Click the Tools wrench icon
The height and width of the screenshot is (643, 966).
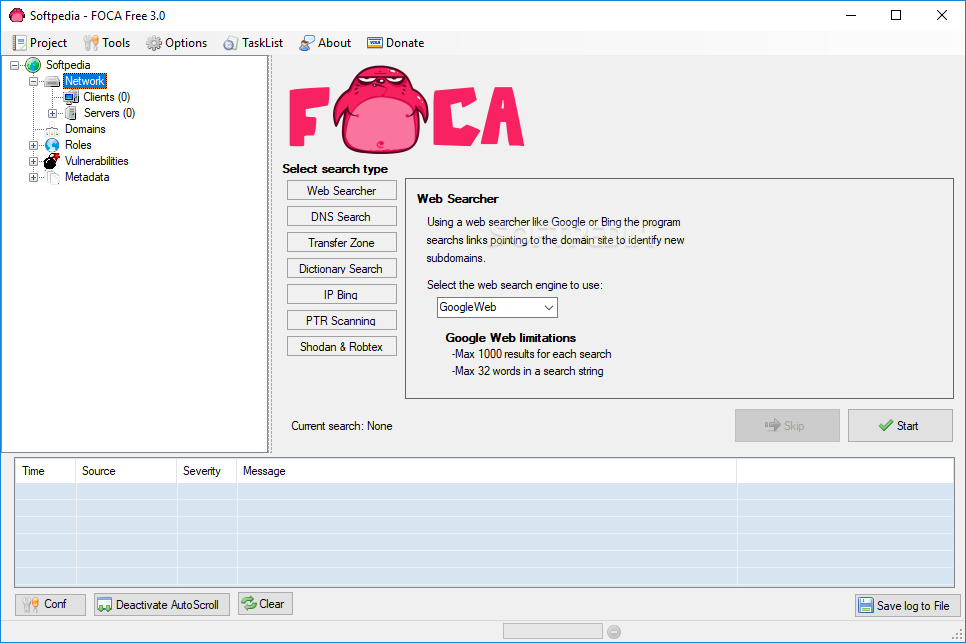pos(91,43)
